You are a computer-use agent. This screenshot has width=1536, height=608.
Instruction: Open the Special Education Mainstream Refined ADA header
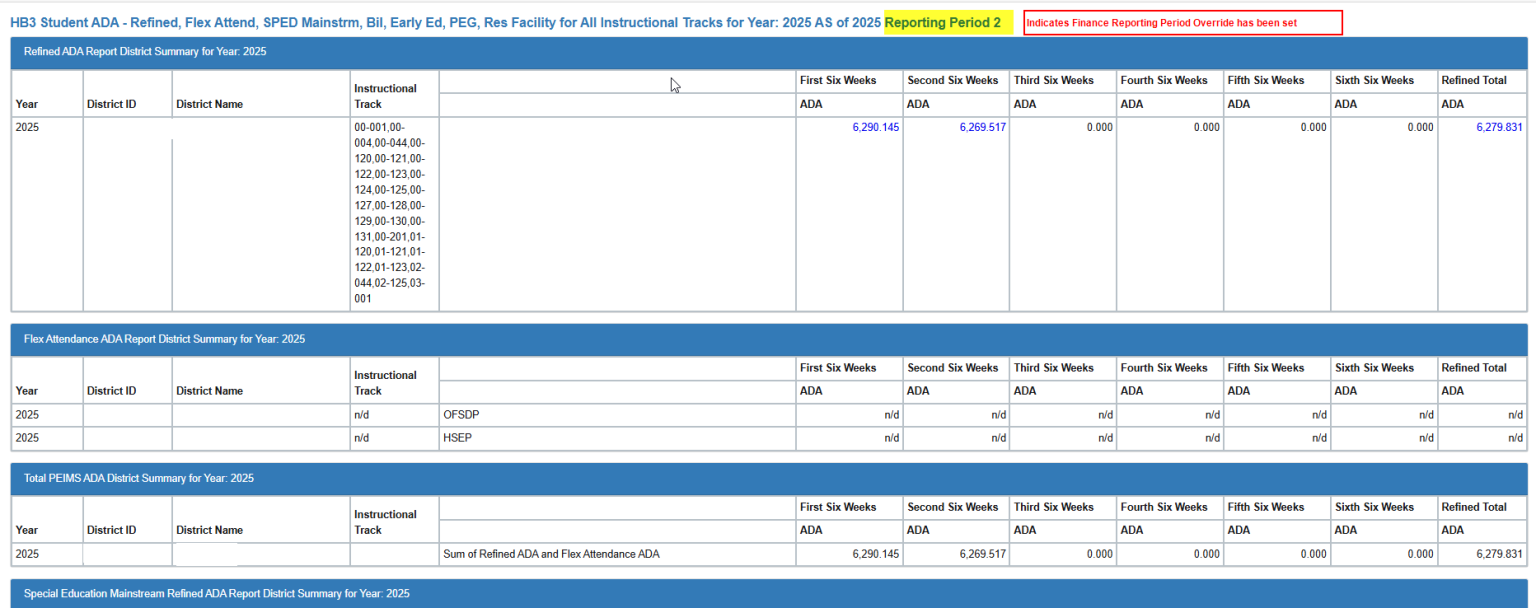pos(216,593)
